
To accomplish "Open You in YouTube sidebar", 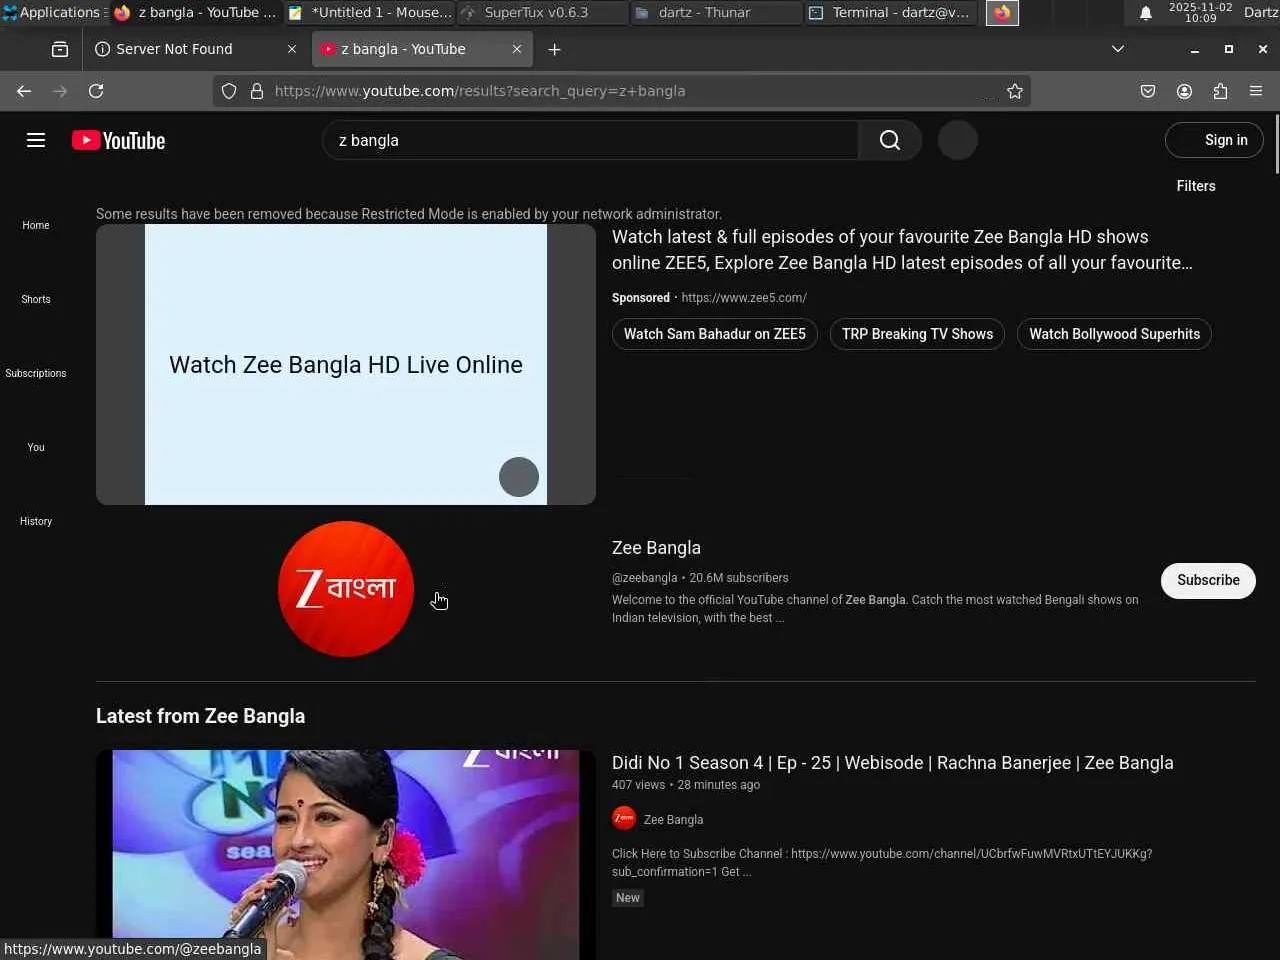I will 36,447.
